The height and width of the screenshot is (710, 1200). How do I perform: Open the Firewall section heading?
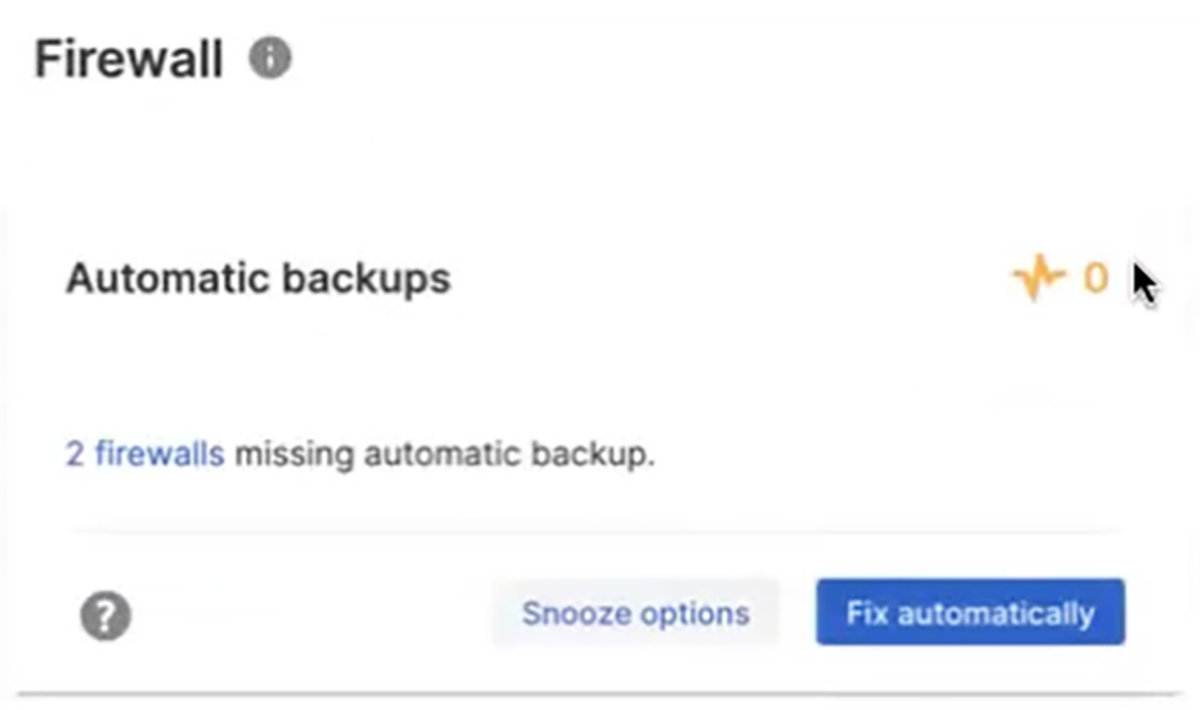pyautogui.click(x=126, y=58)
